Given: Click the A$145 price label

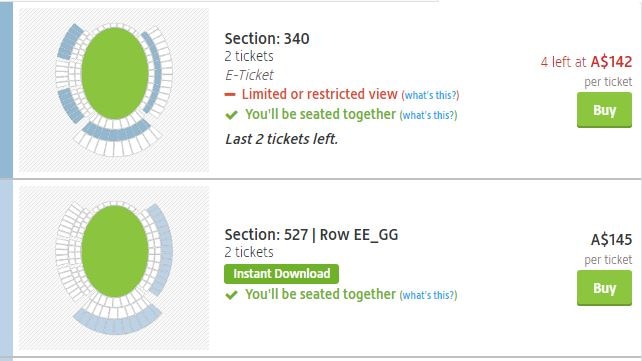Looking at the screenshot, I should pos(611,239).
